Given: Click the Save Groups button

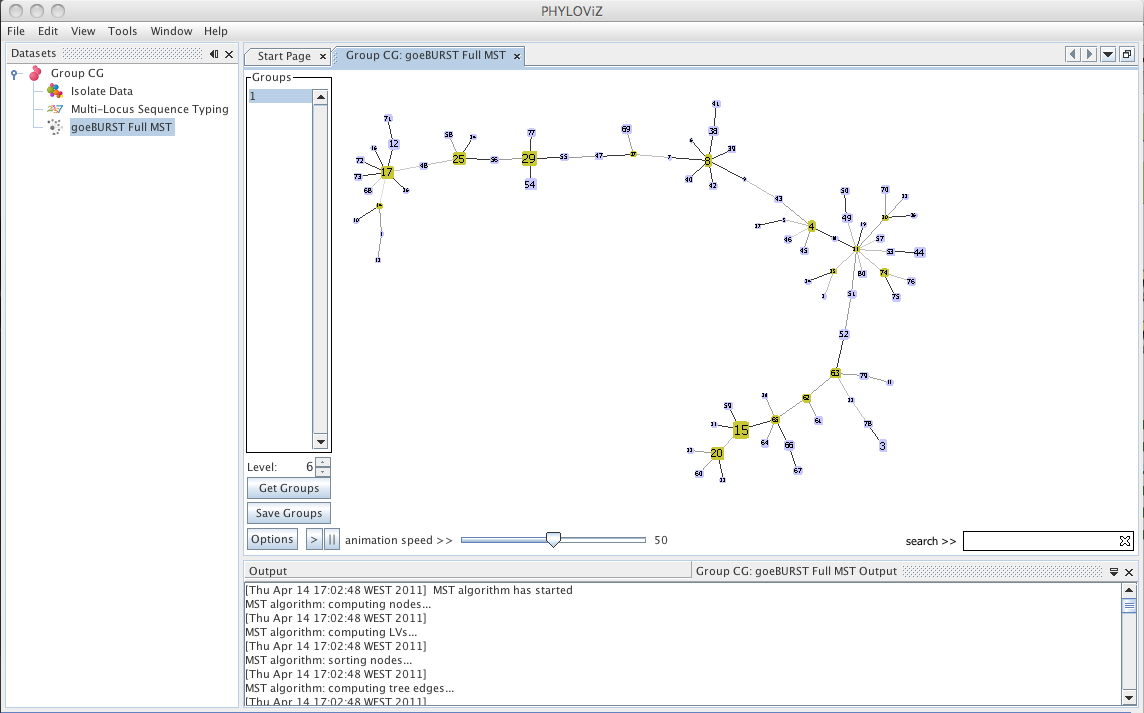Looking at the screenshot, I should pos(289,513).
